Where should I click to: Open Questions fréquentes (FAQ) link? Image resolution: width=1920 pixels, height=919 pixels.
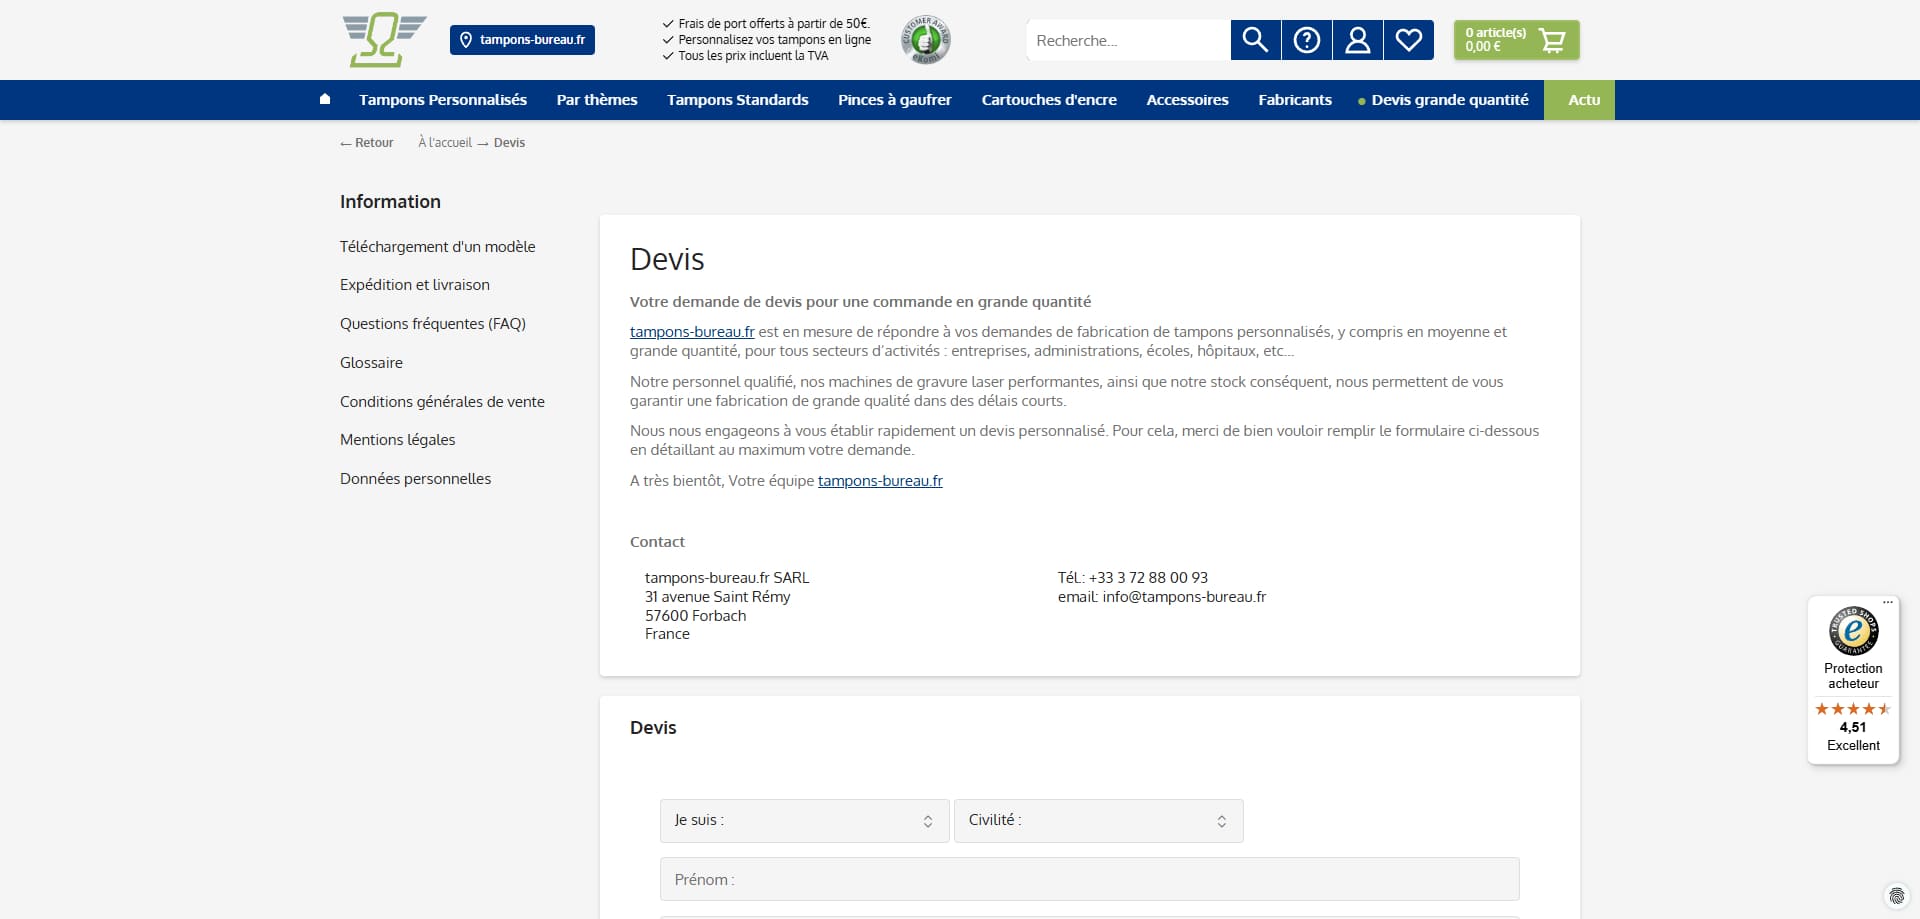pyautogui.click(x=433, y=324)
